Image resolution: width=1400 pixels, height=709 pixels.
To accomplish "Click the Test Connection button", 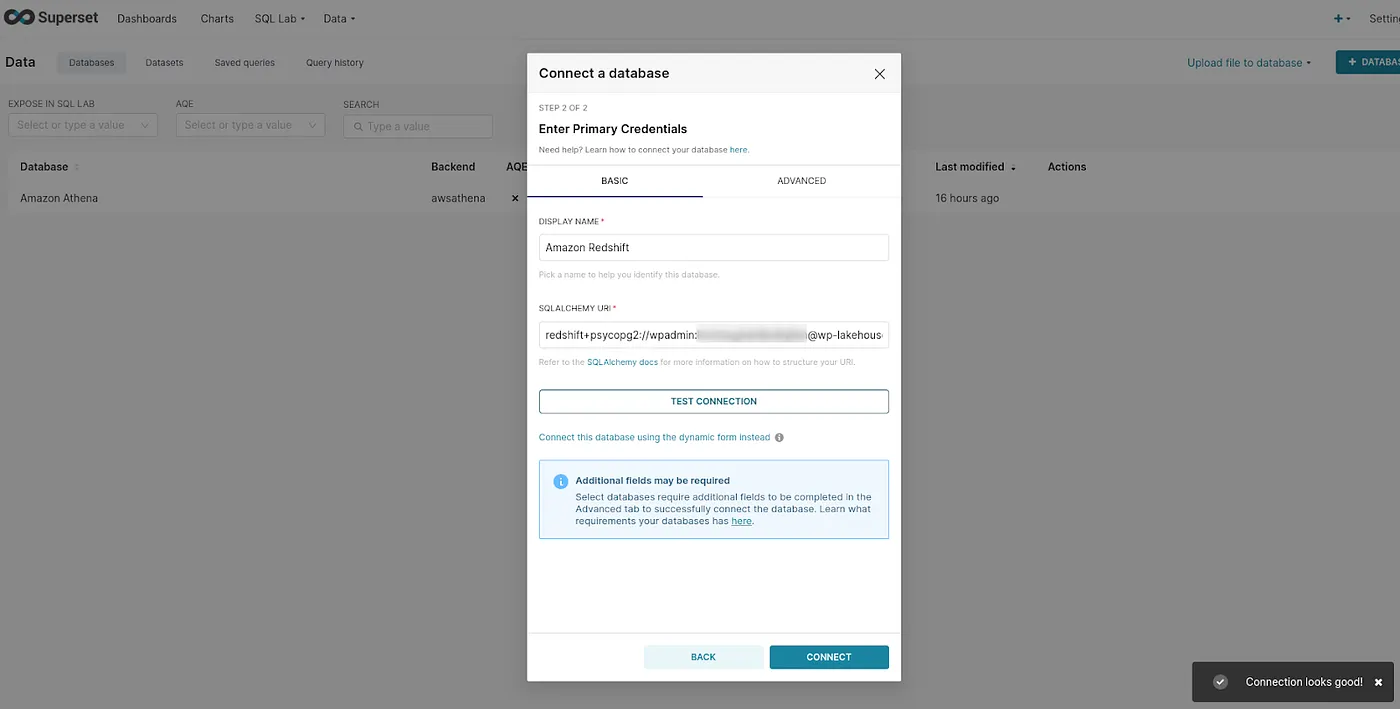I will point(714,401).
